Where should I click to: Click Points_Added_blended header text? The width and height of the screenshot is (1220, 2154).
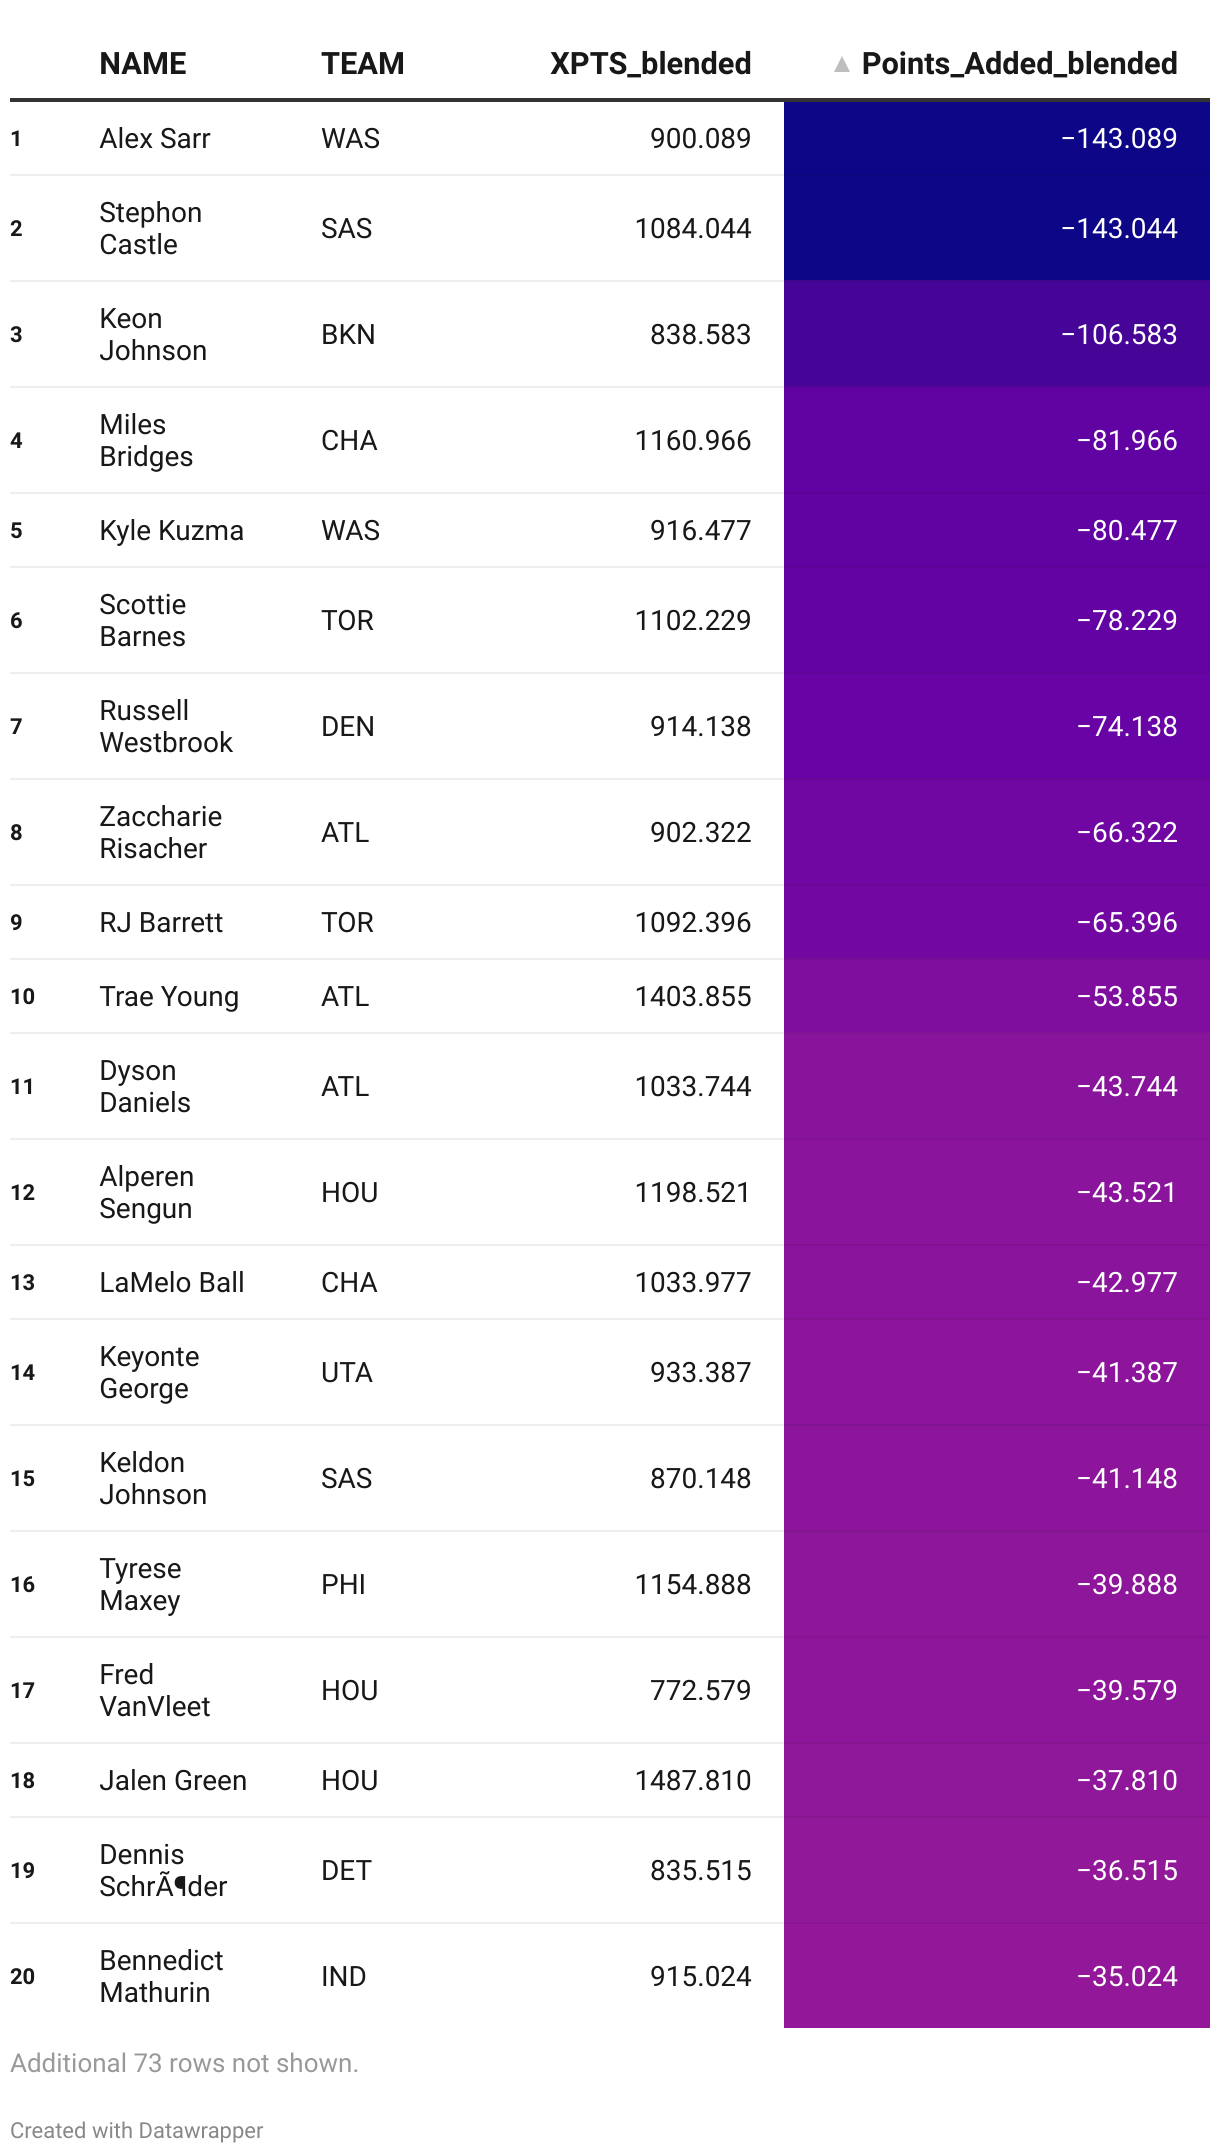(x=1019, y=64)
